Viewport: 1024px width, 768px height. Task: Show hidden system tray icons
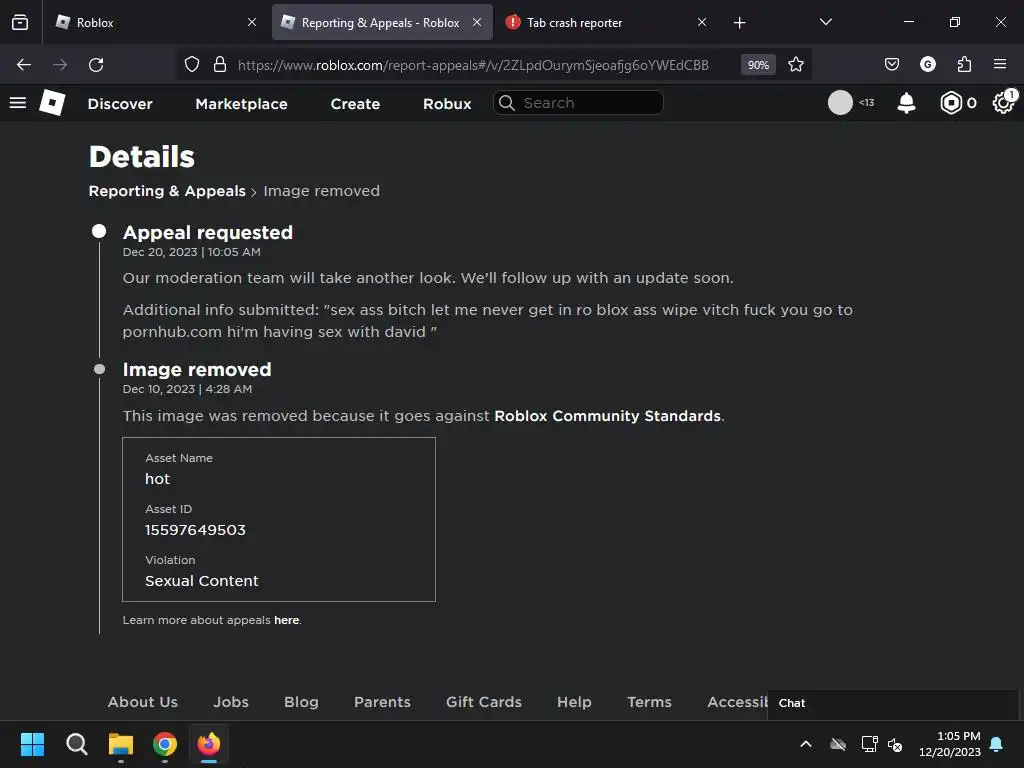[806, 744]
